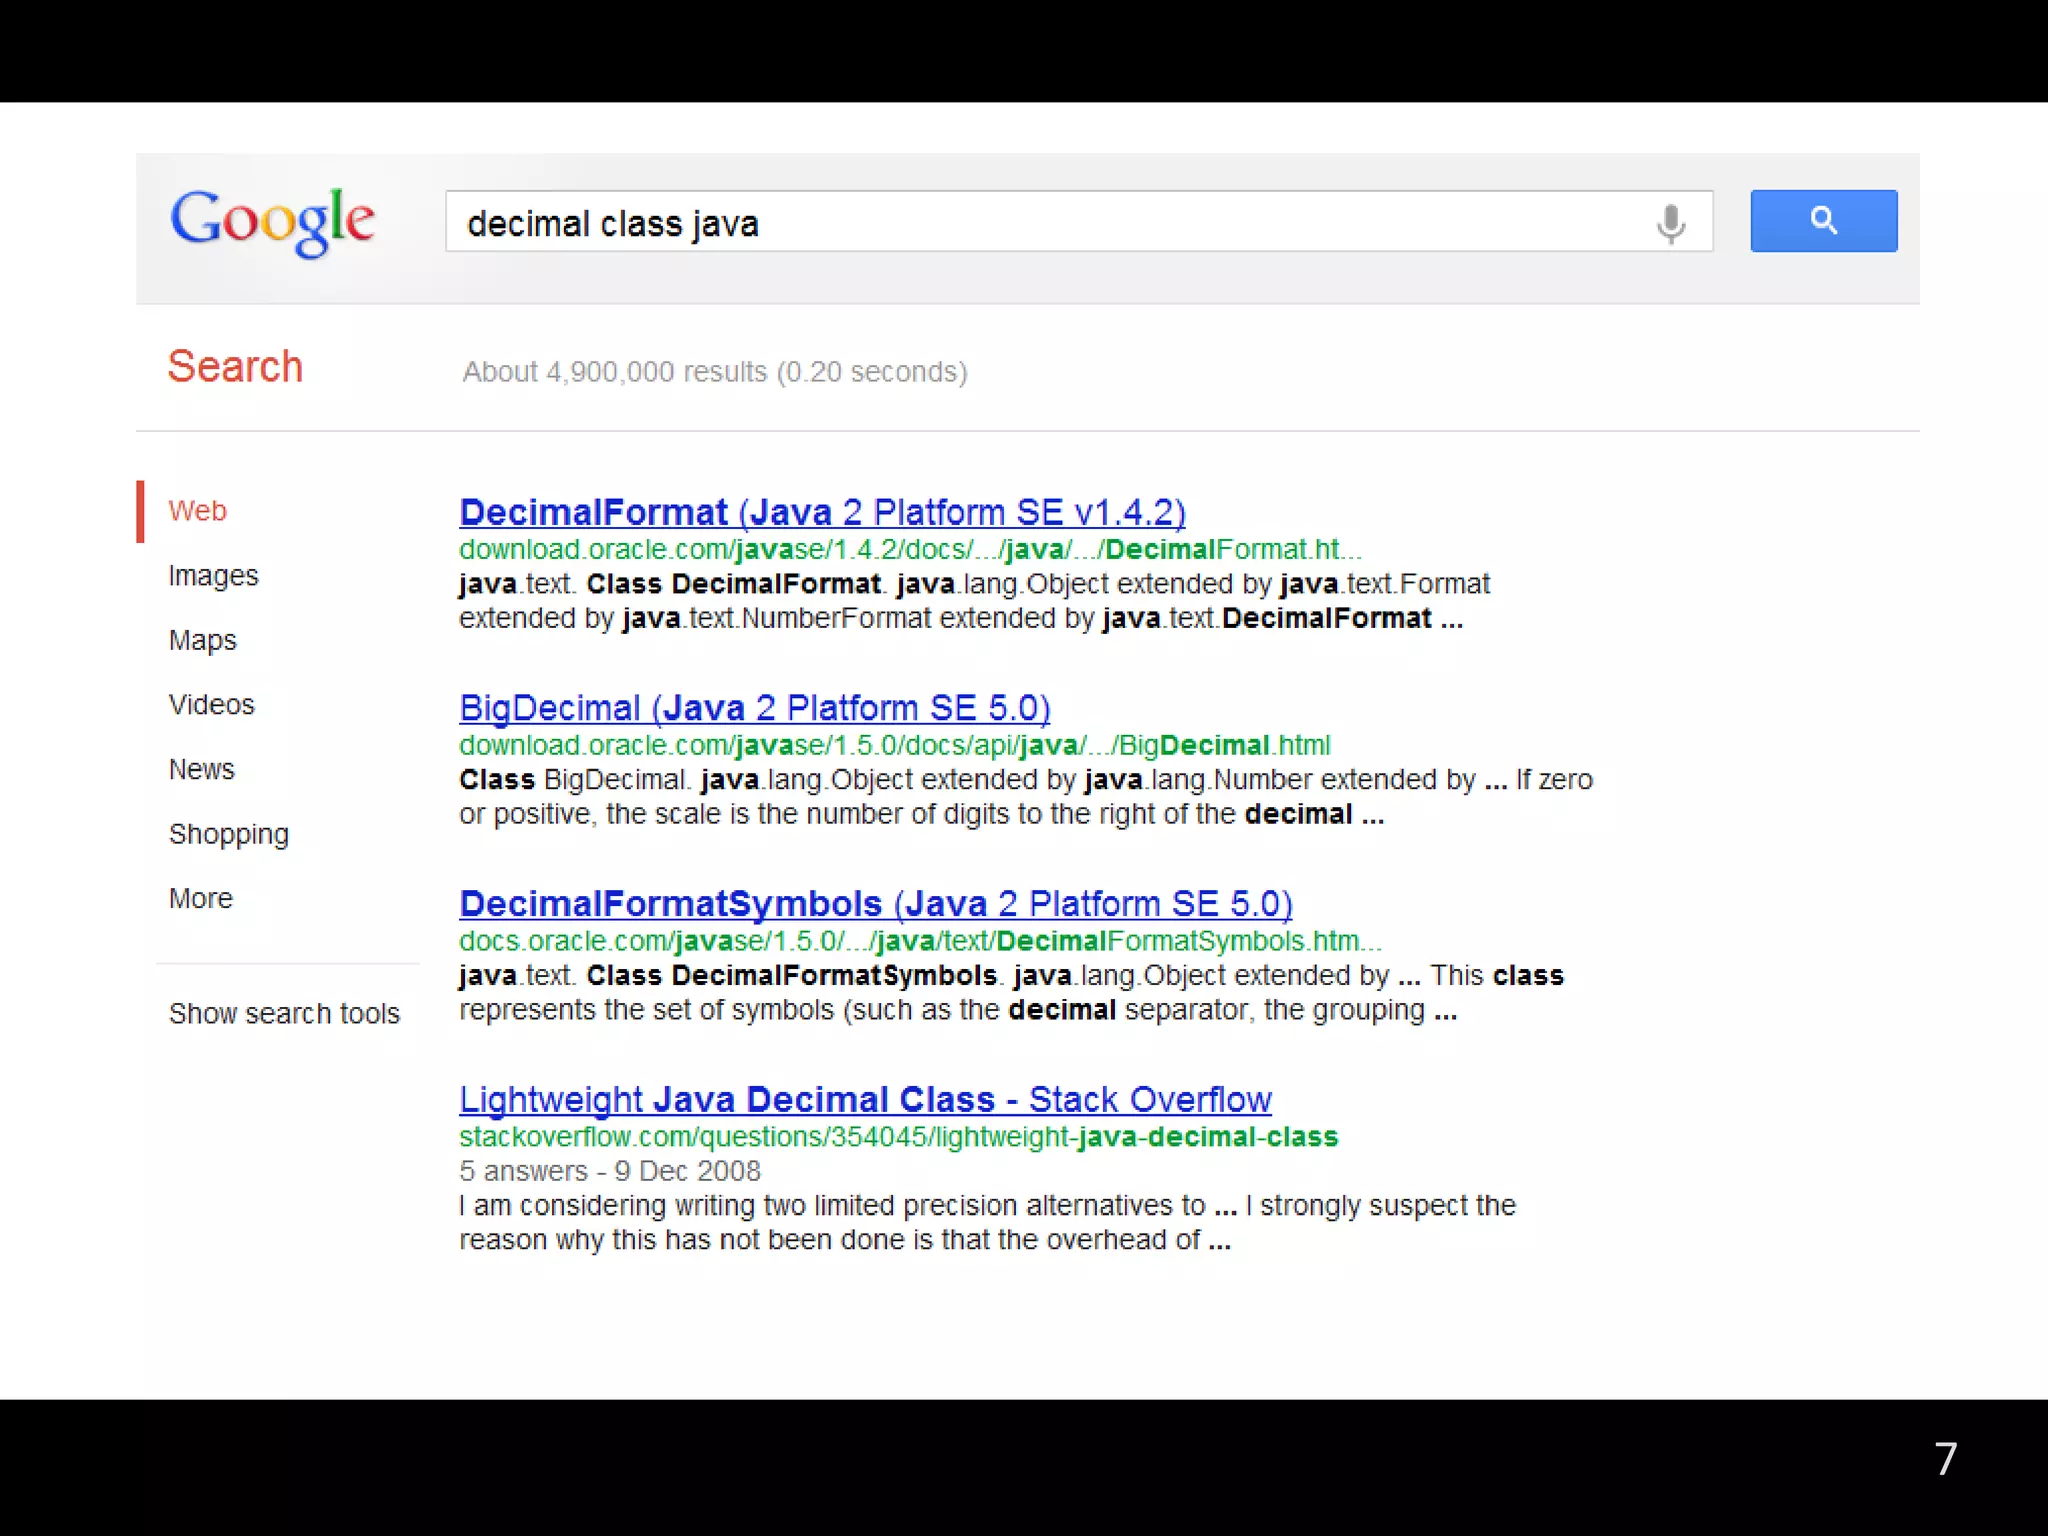Open BigDecimal Java 2 Platform SE 5.0 link
The height and width of the screenshot is (1536, 2048).
coord(754,708)
